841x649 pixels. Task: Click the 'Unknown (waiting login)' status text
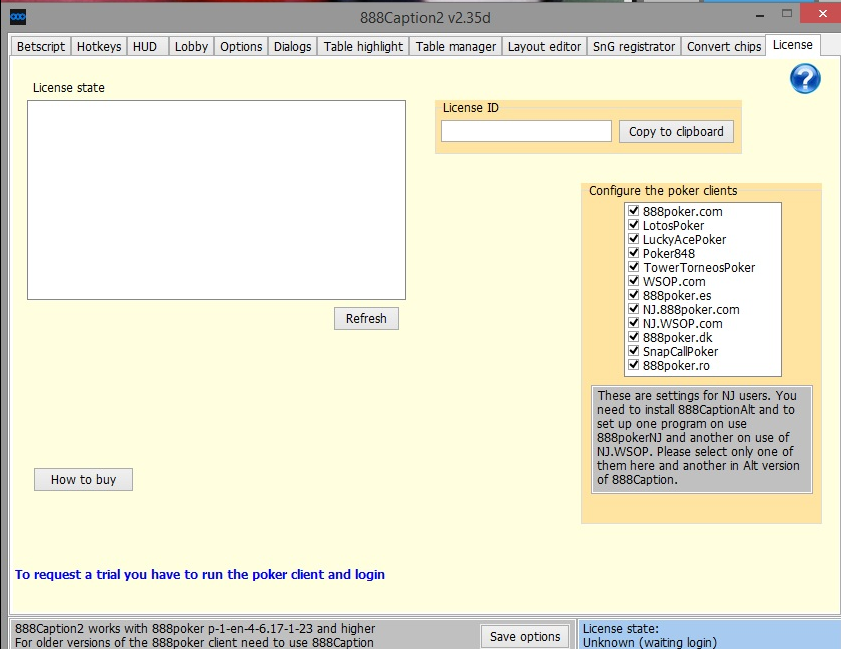point(650,642)
